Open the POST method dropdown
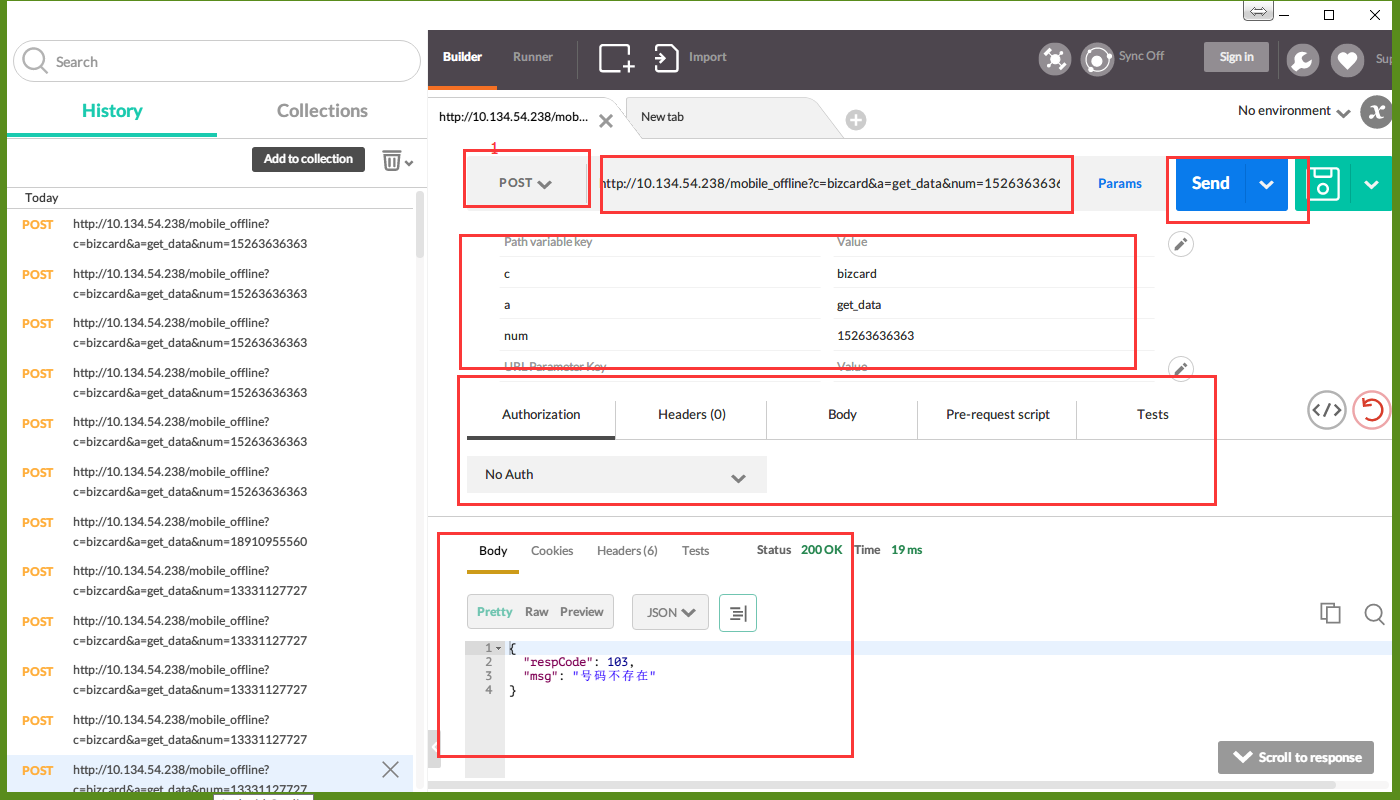The image size is (1400, 800). (526, 183)
